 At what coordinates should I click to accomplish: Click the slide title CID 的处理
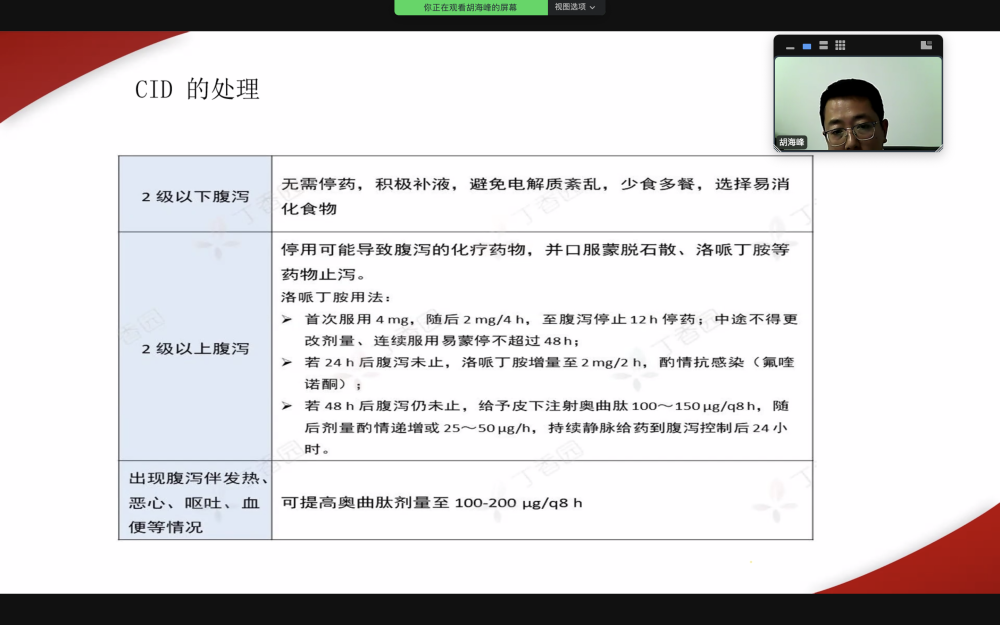pos(197,90)
